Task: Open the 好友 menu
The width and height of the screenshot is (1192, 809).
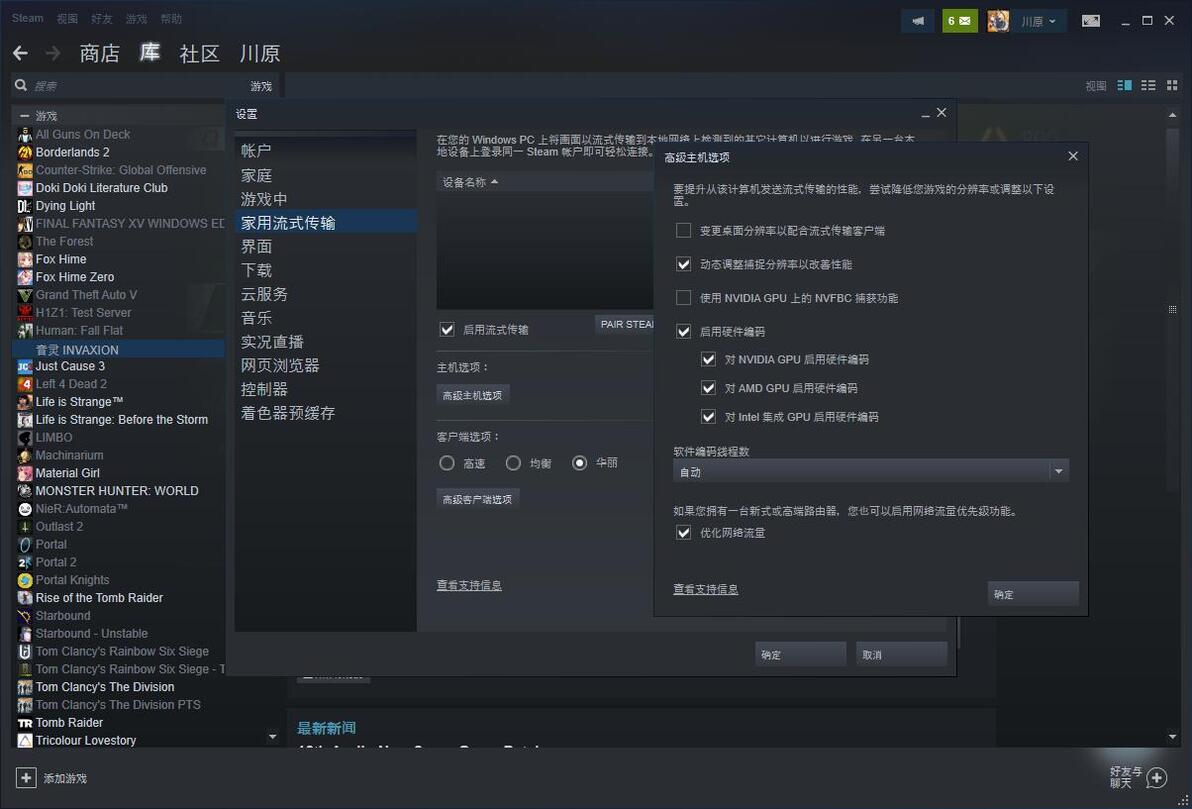Action: (101, 18)
